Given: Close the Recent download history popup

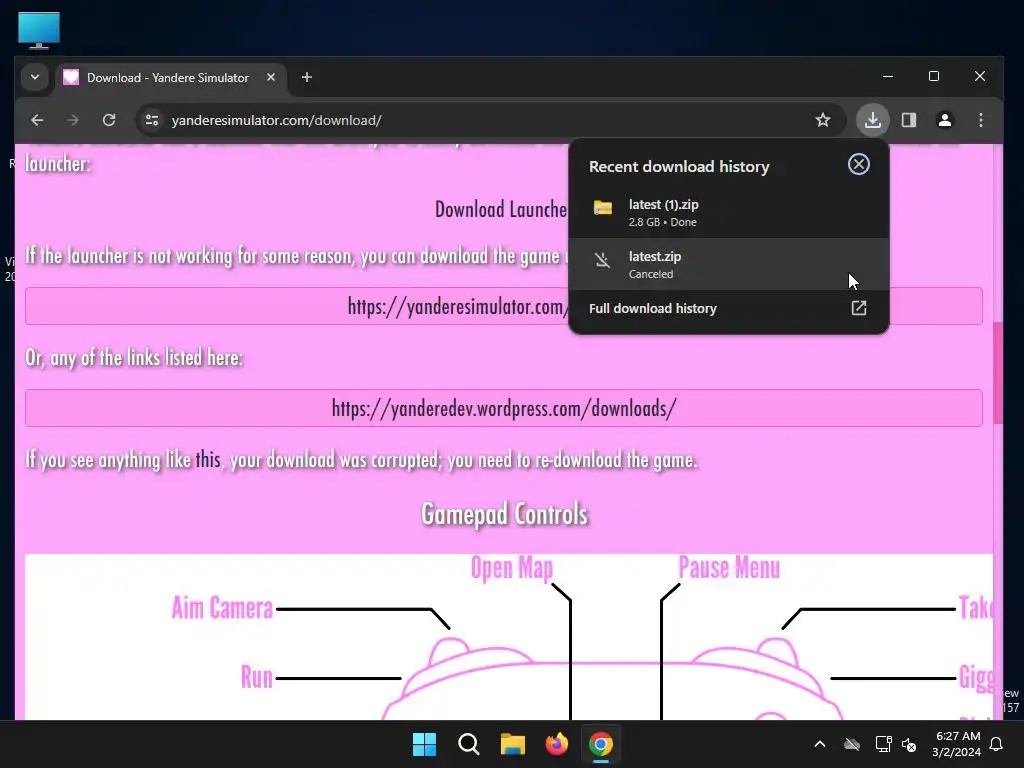Looking at the screenshot, I should pos(859,165).
